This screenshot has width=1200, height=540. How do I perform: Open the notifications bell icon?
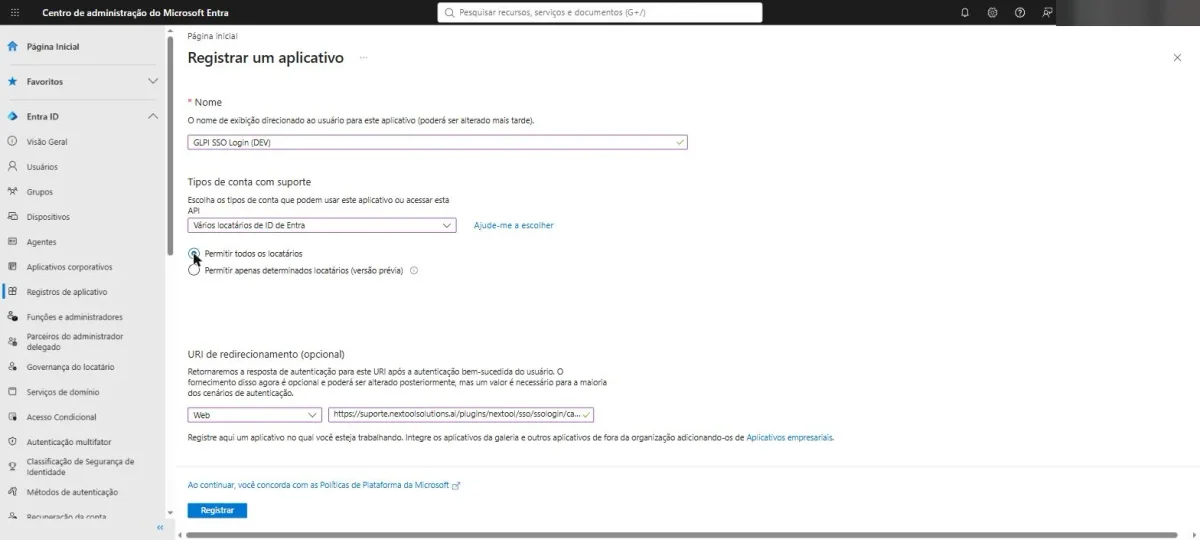coord(965,12)
